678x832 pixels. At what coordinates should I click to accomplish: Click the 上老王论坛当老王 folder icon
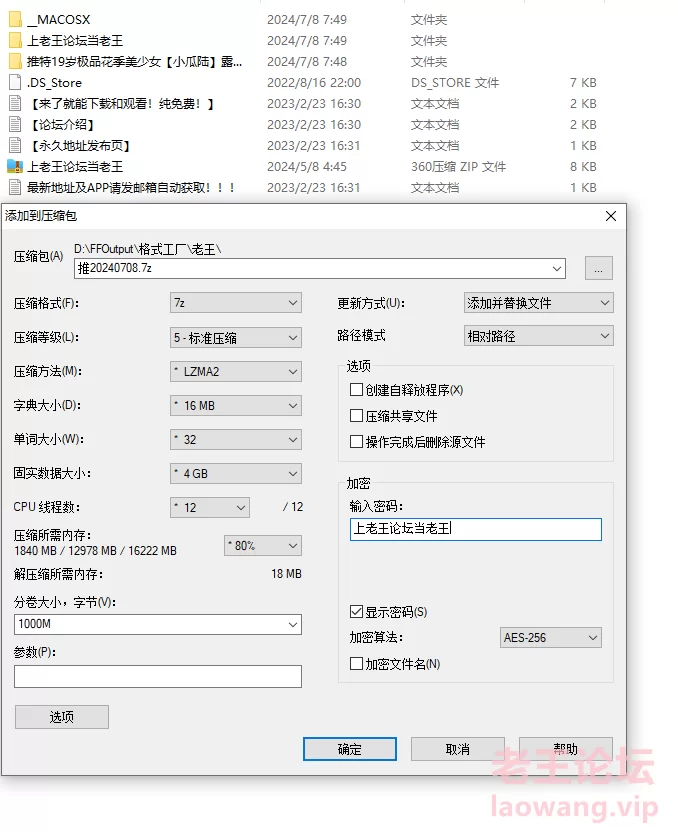pyautogui.click(x=15, y=40)
